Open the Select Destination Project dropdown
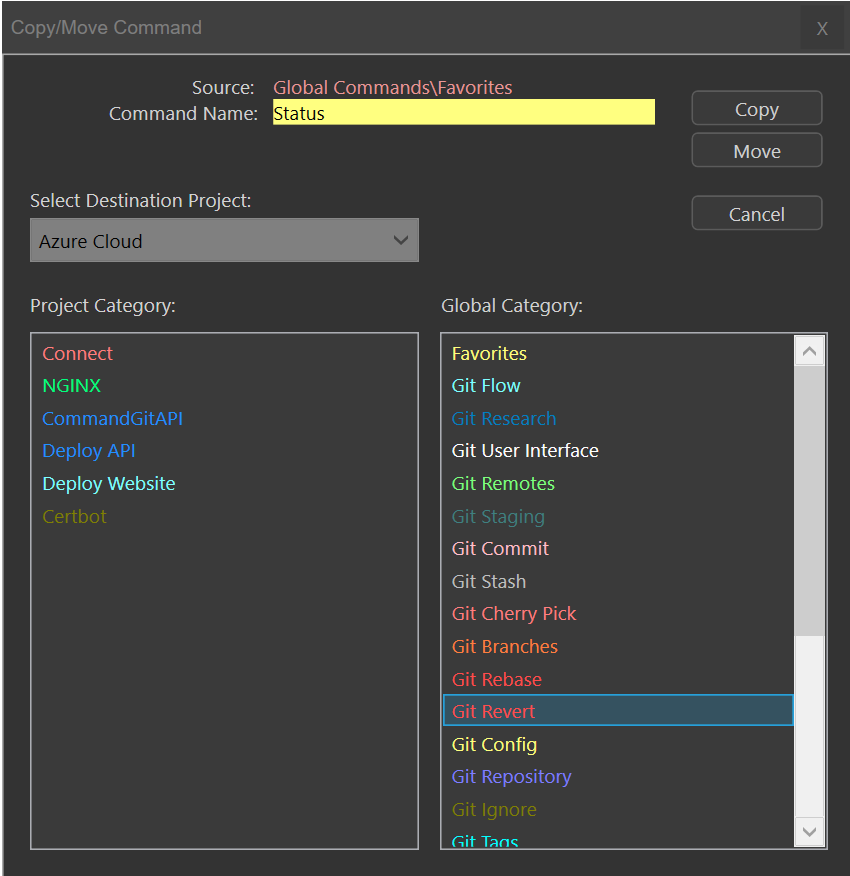The height and width of the screenshot is (876, 850). point(224,241)
